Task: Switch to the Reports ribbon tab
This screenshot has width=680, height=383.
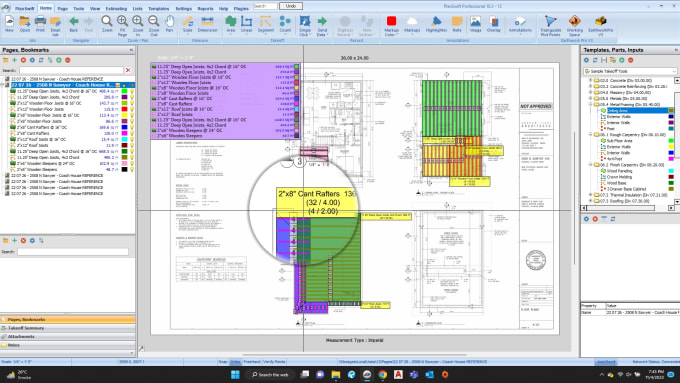Action: point(205,8)
